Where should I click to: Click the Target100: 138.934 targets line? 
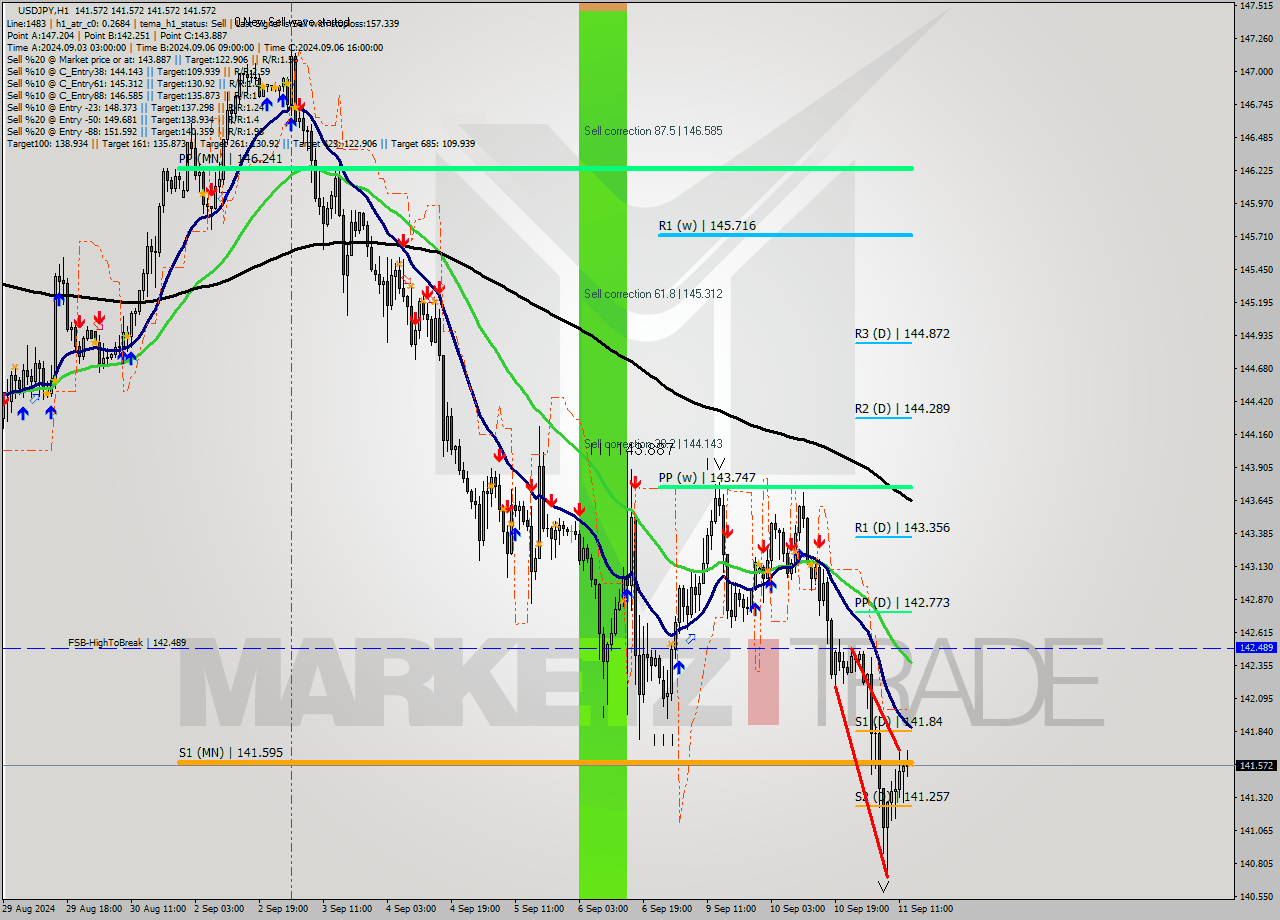coord(241,143)
